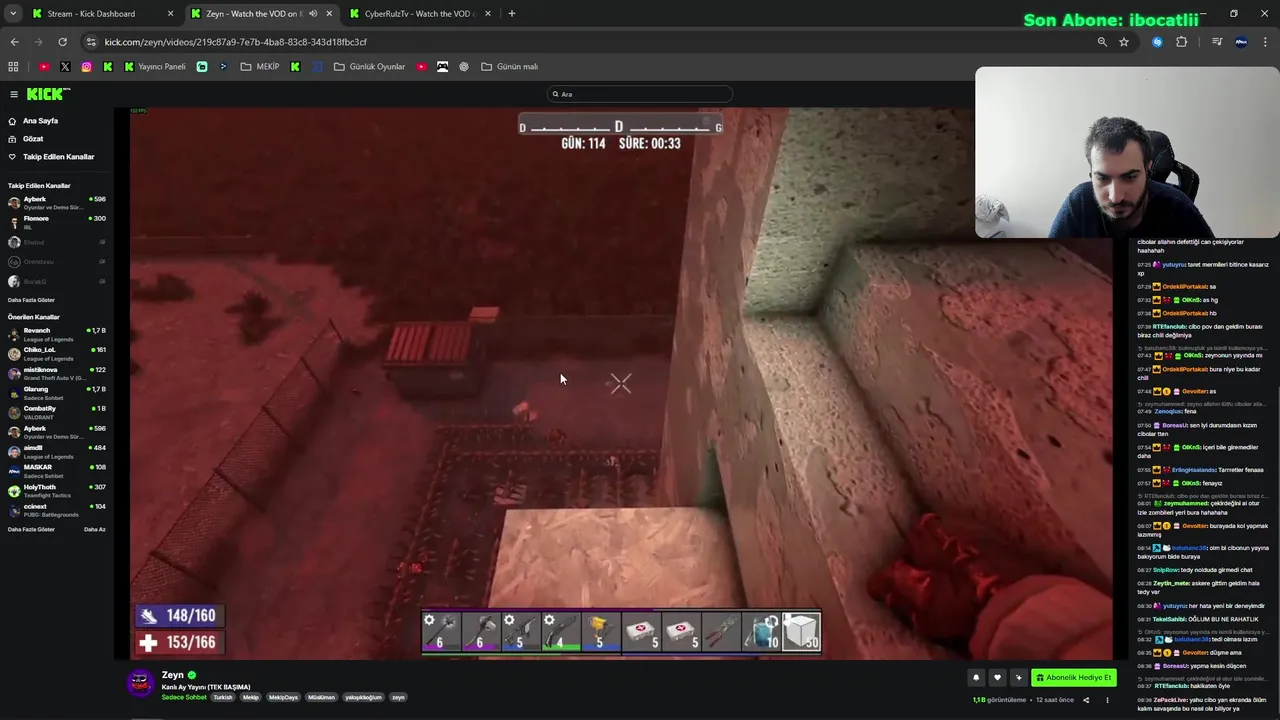Screen dimensions: 1280x720
Task: Open the media control icon in toolbar
Action: [1217, 42]
